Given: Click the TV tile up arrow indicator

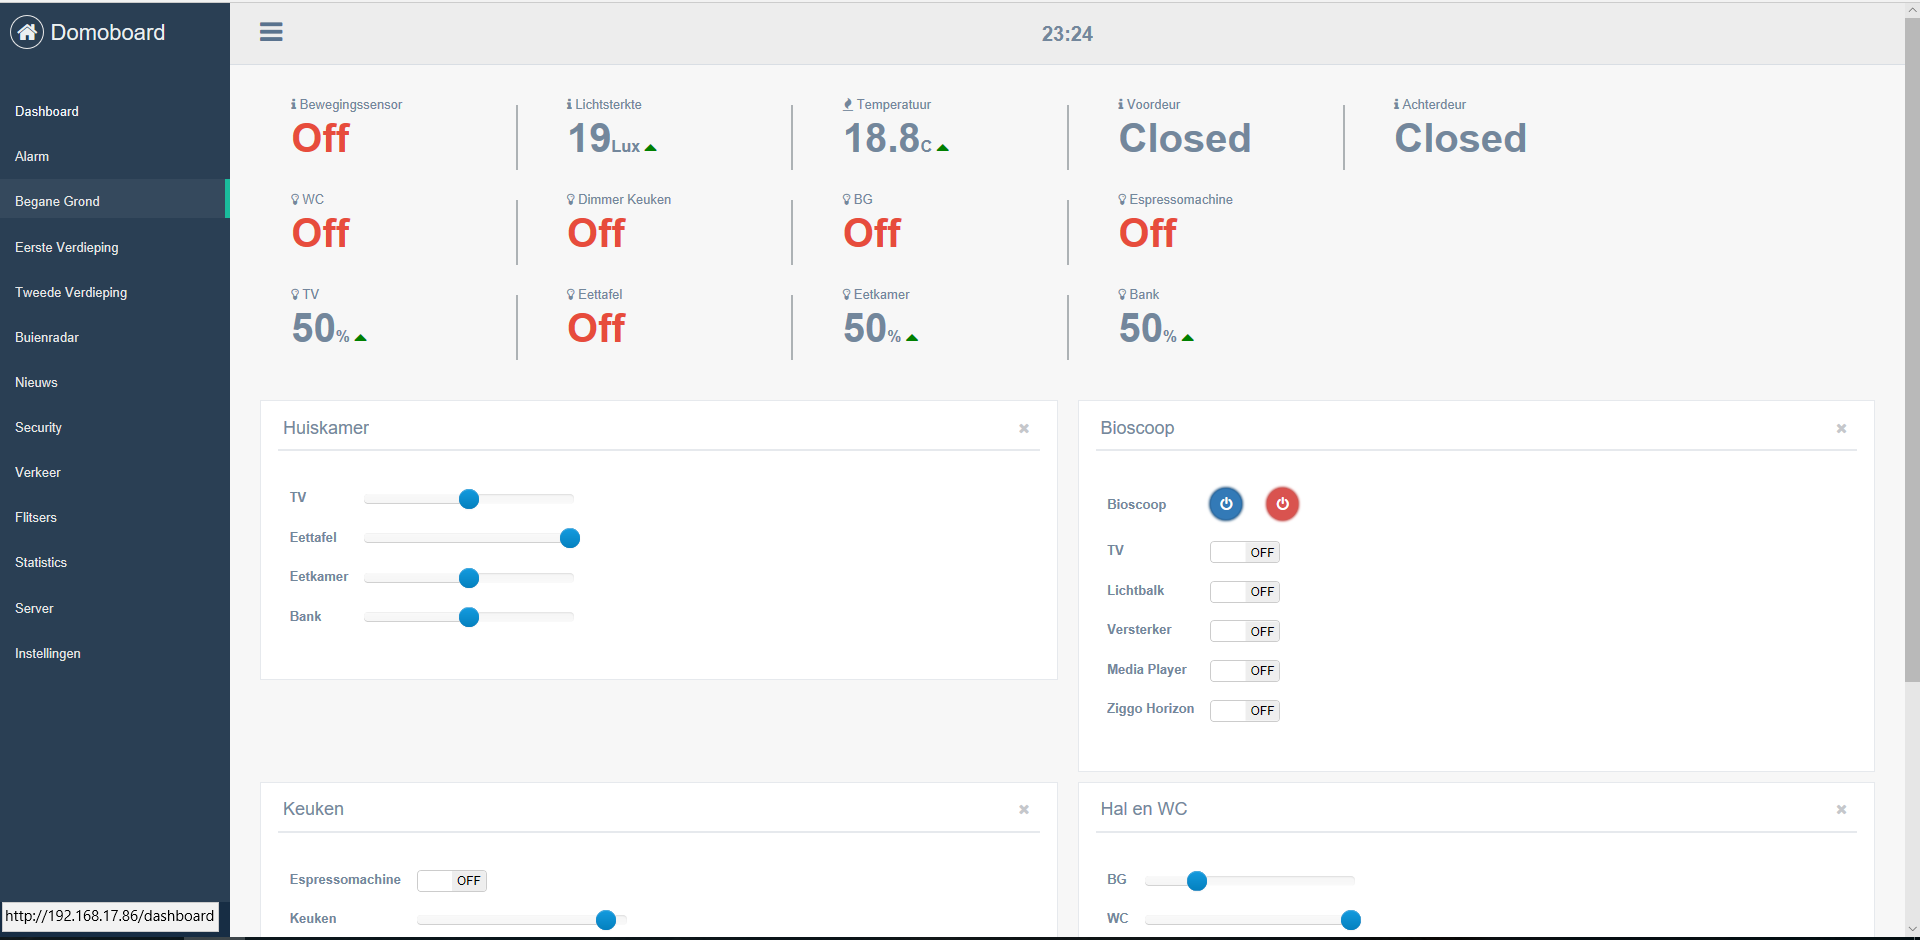Looking at the screenshot, I should tap(361, 338).
